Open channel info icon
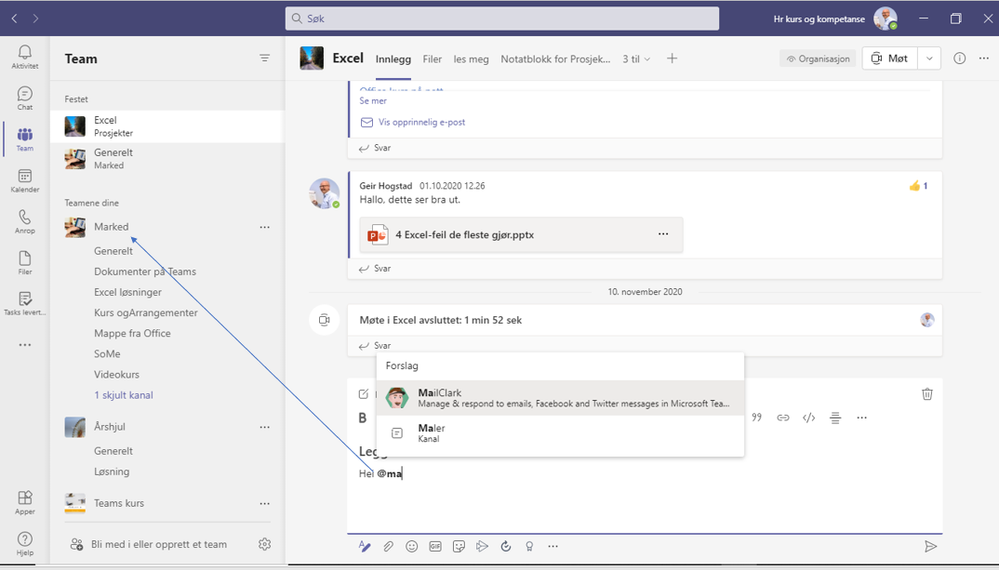This screenshot has width=999, height=570. [959, 58]
